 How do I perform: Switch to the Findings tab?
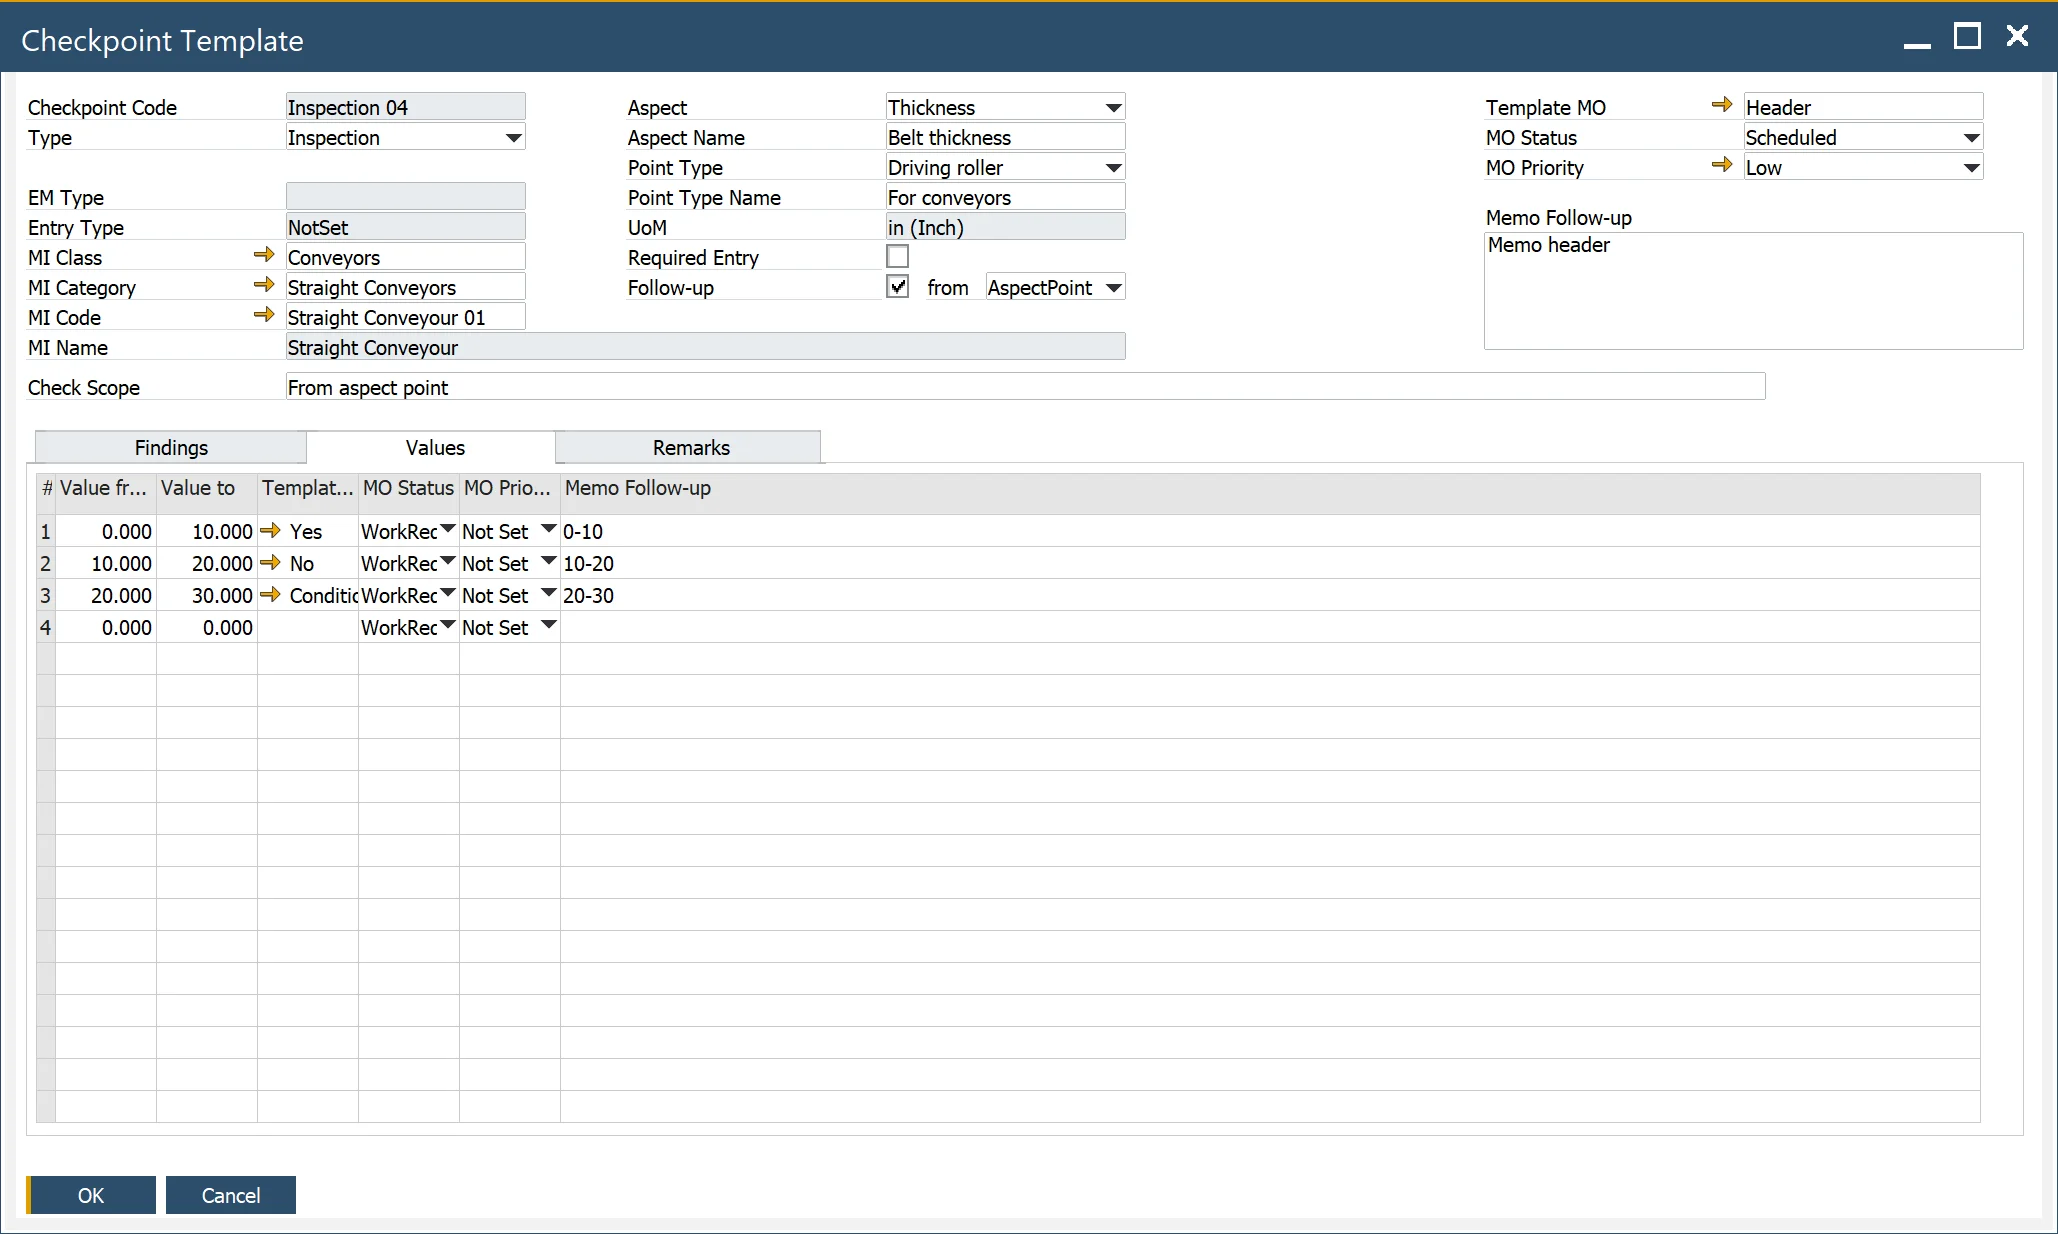[170, 447]
